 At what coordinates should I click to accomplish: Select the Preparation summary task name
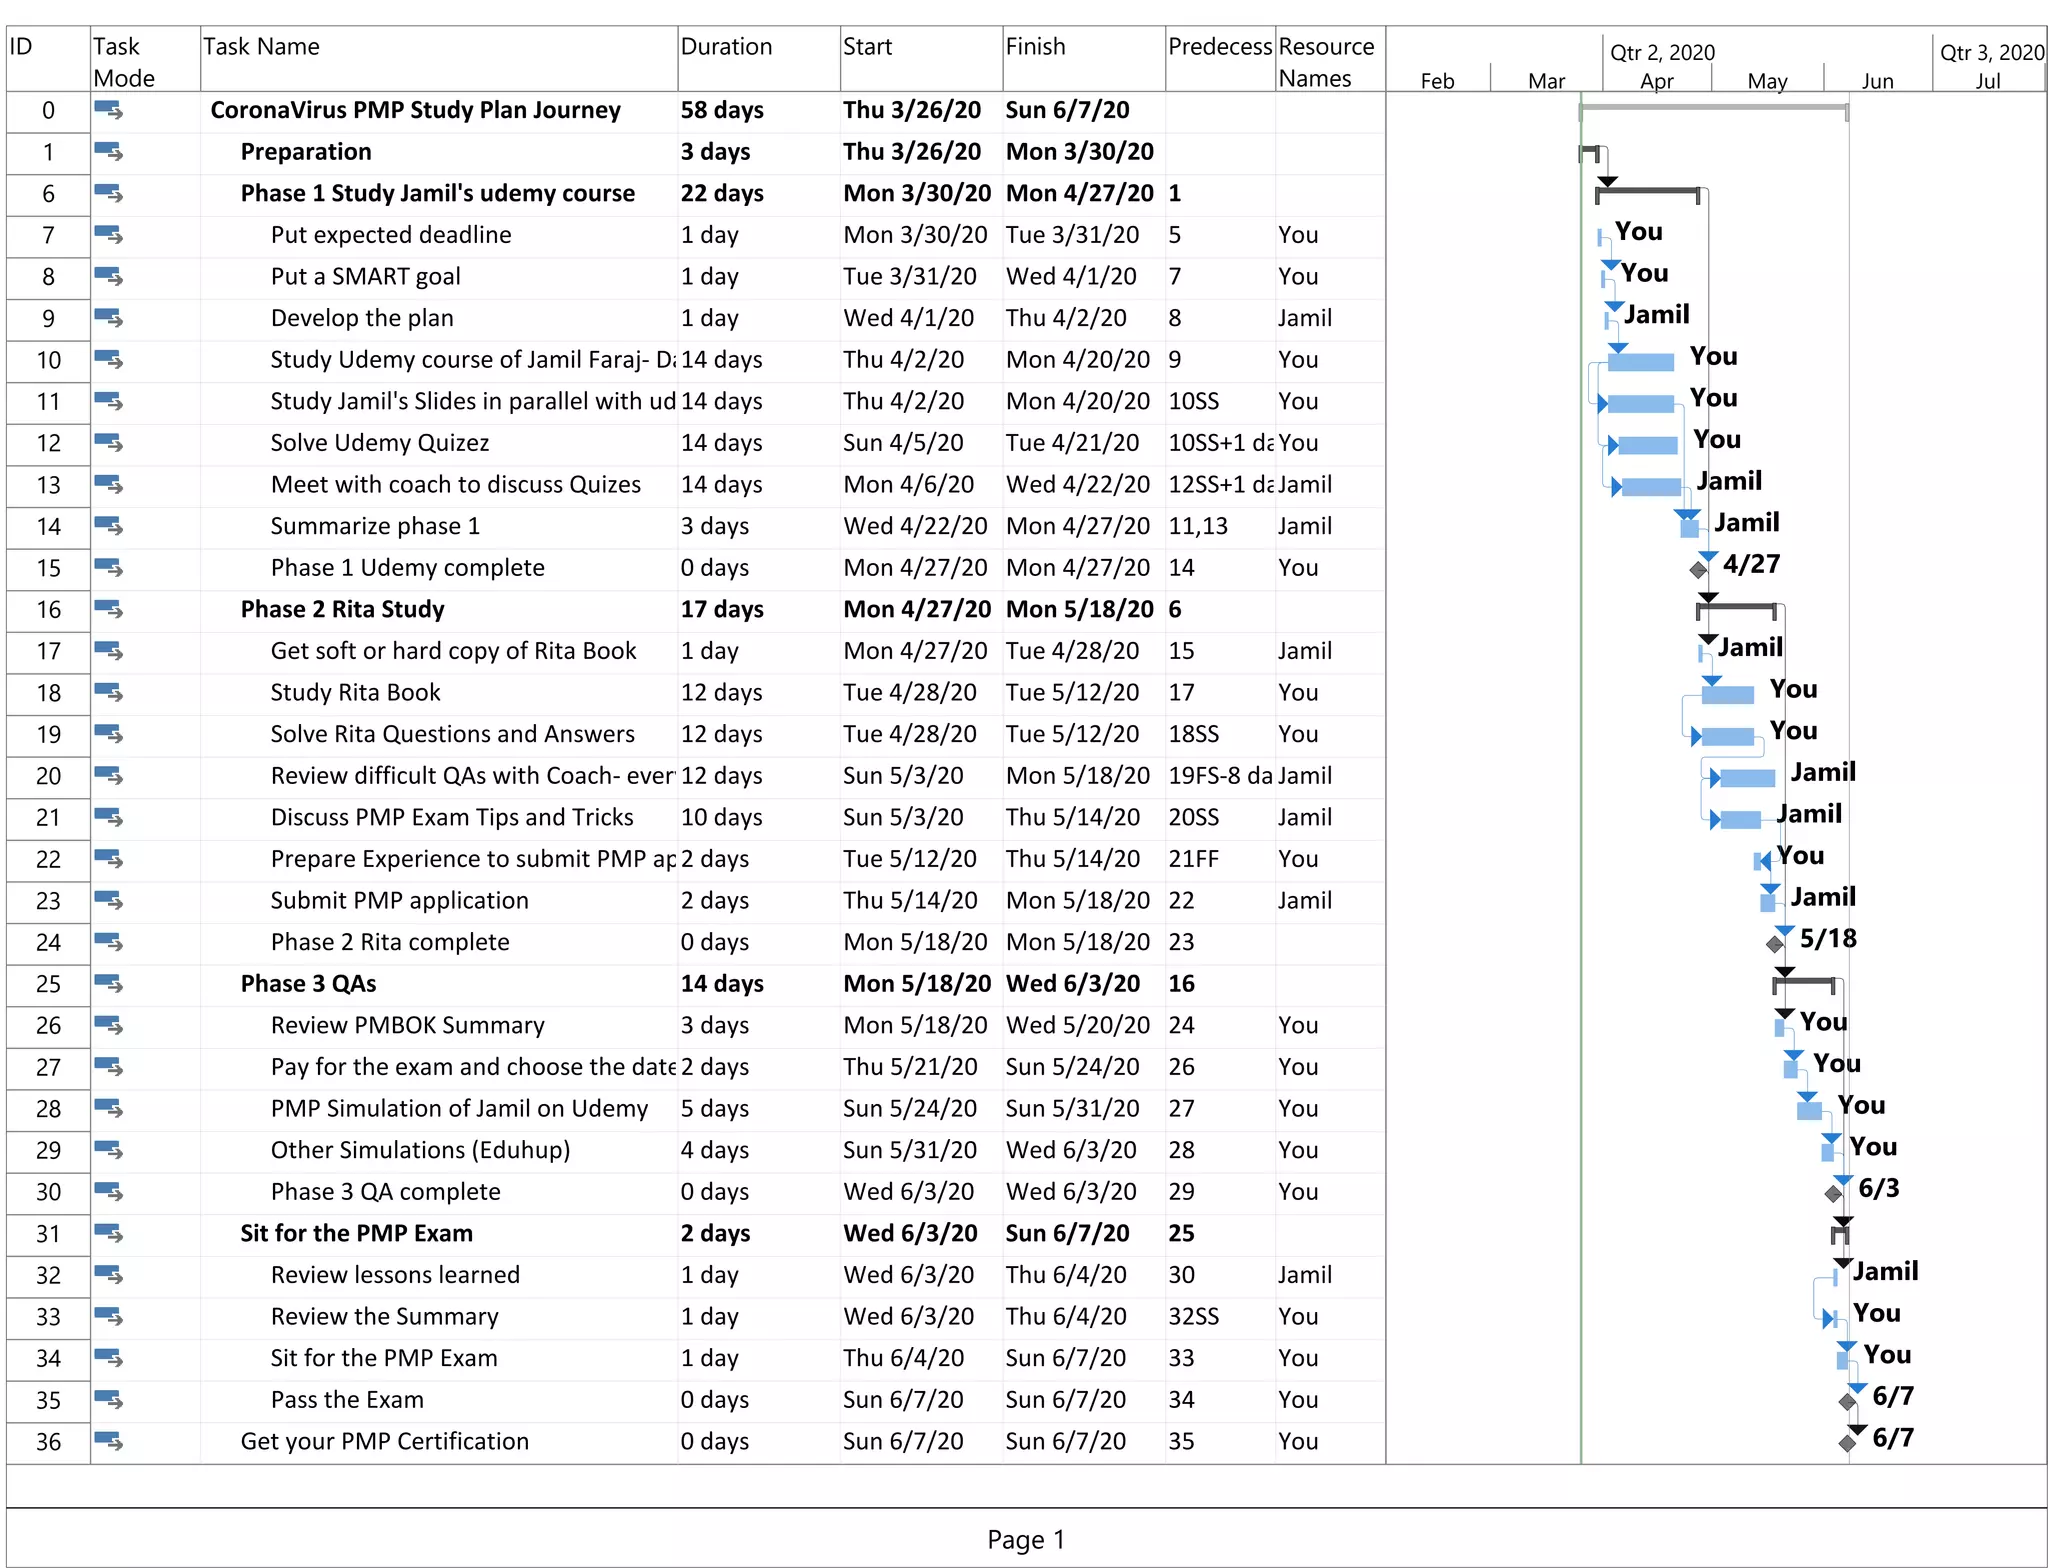pyautogui.click(x=306, y=152)
